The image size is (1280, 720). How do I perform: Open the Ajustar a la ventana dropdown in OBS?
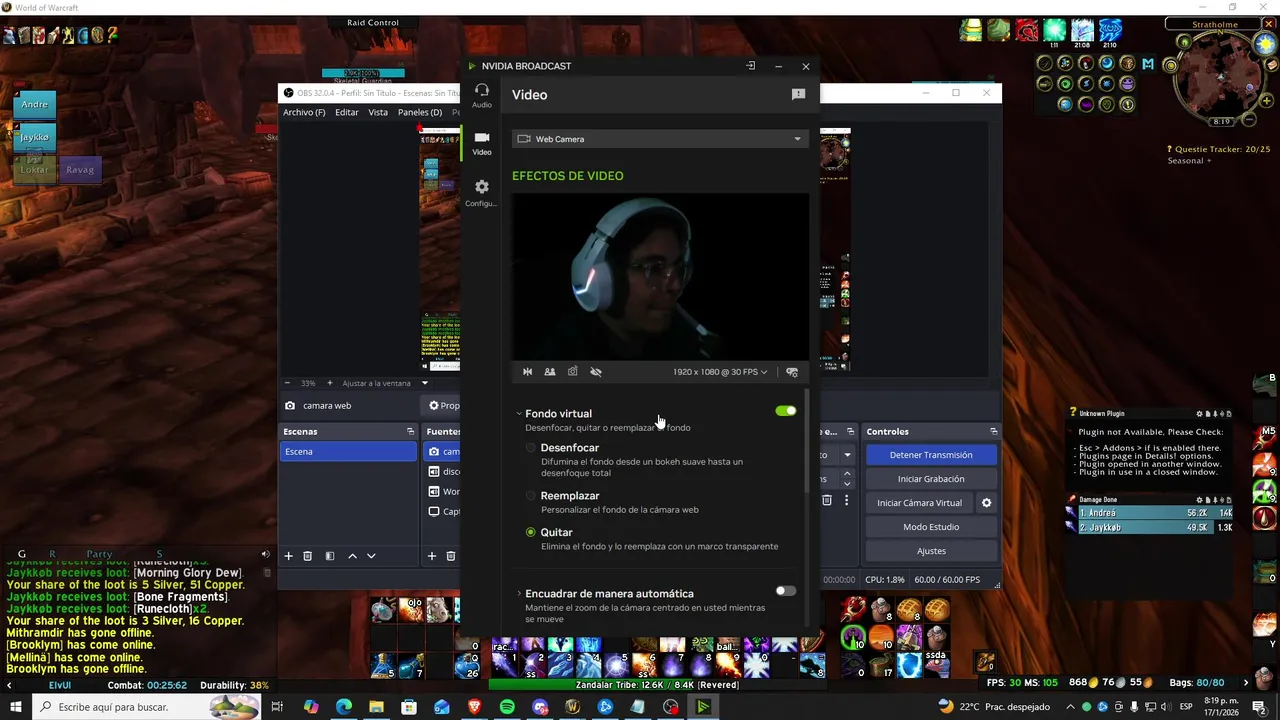[385, 383]
